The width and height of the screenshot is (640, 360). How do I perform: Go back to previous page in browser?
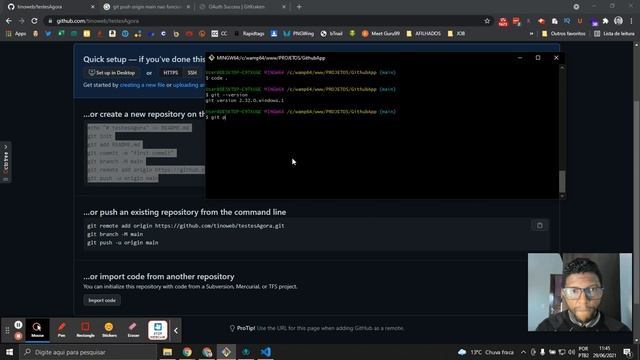pyautogui.click(x=9, y=21)
